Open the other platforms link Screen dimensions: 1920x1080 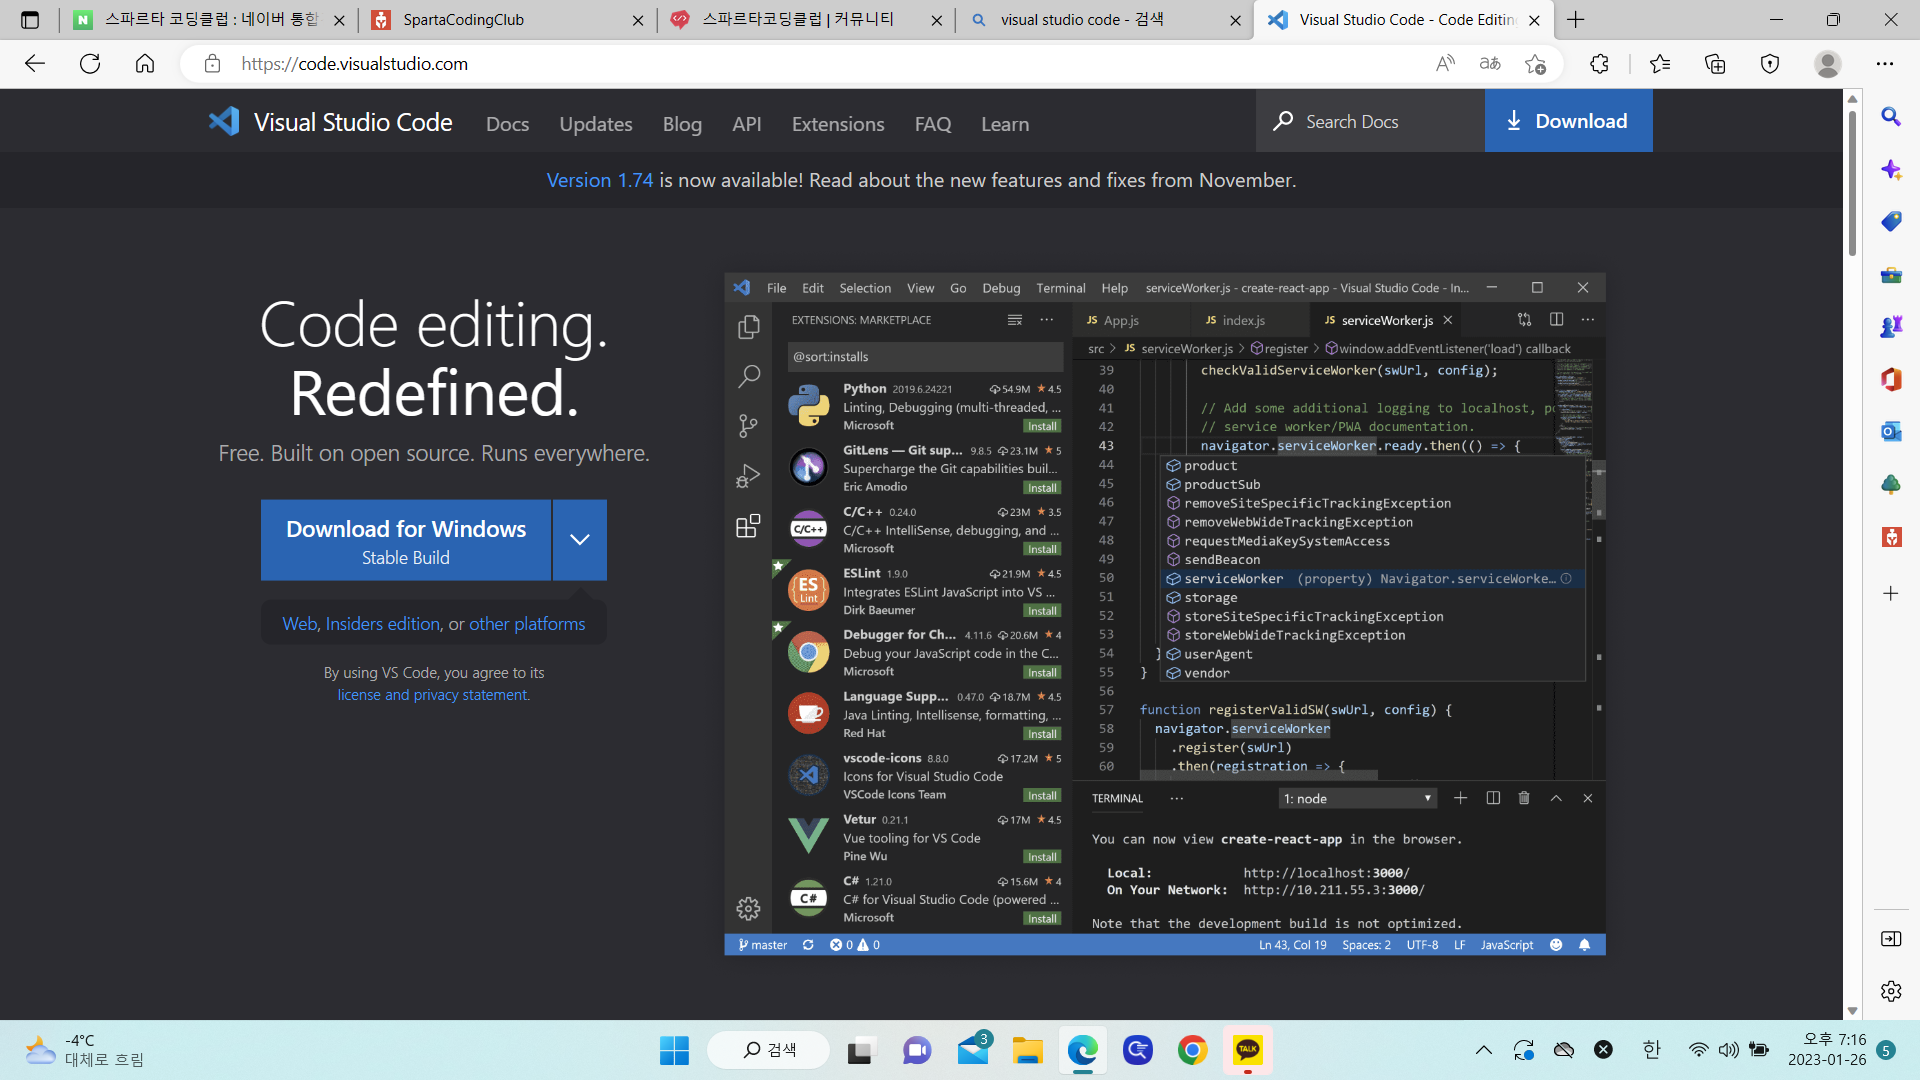[527, 624]
